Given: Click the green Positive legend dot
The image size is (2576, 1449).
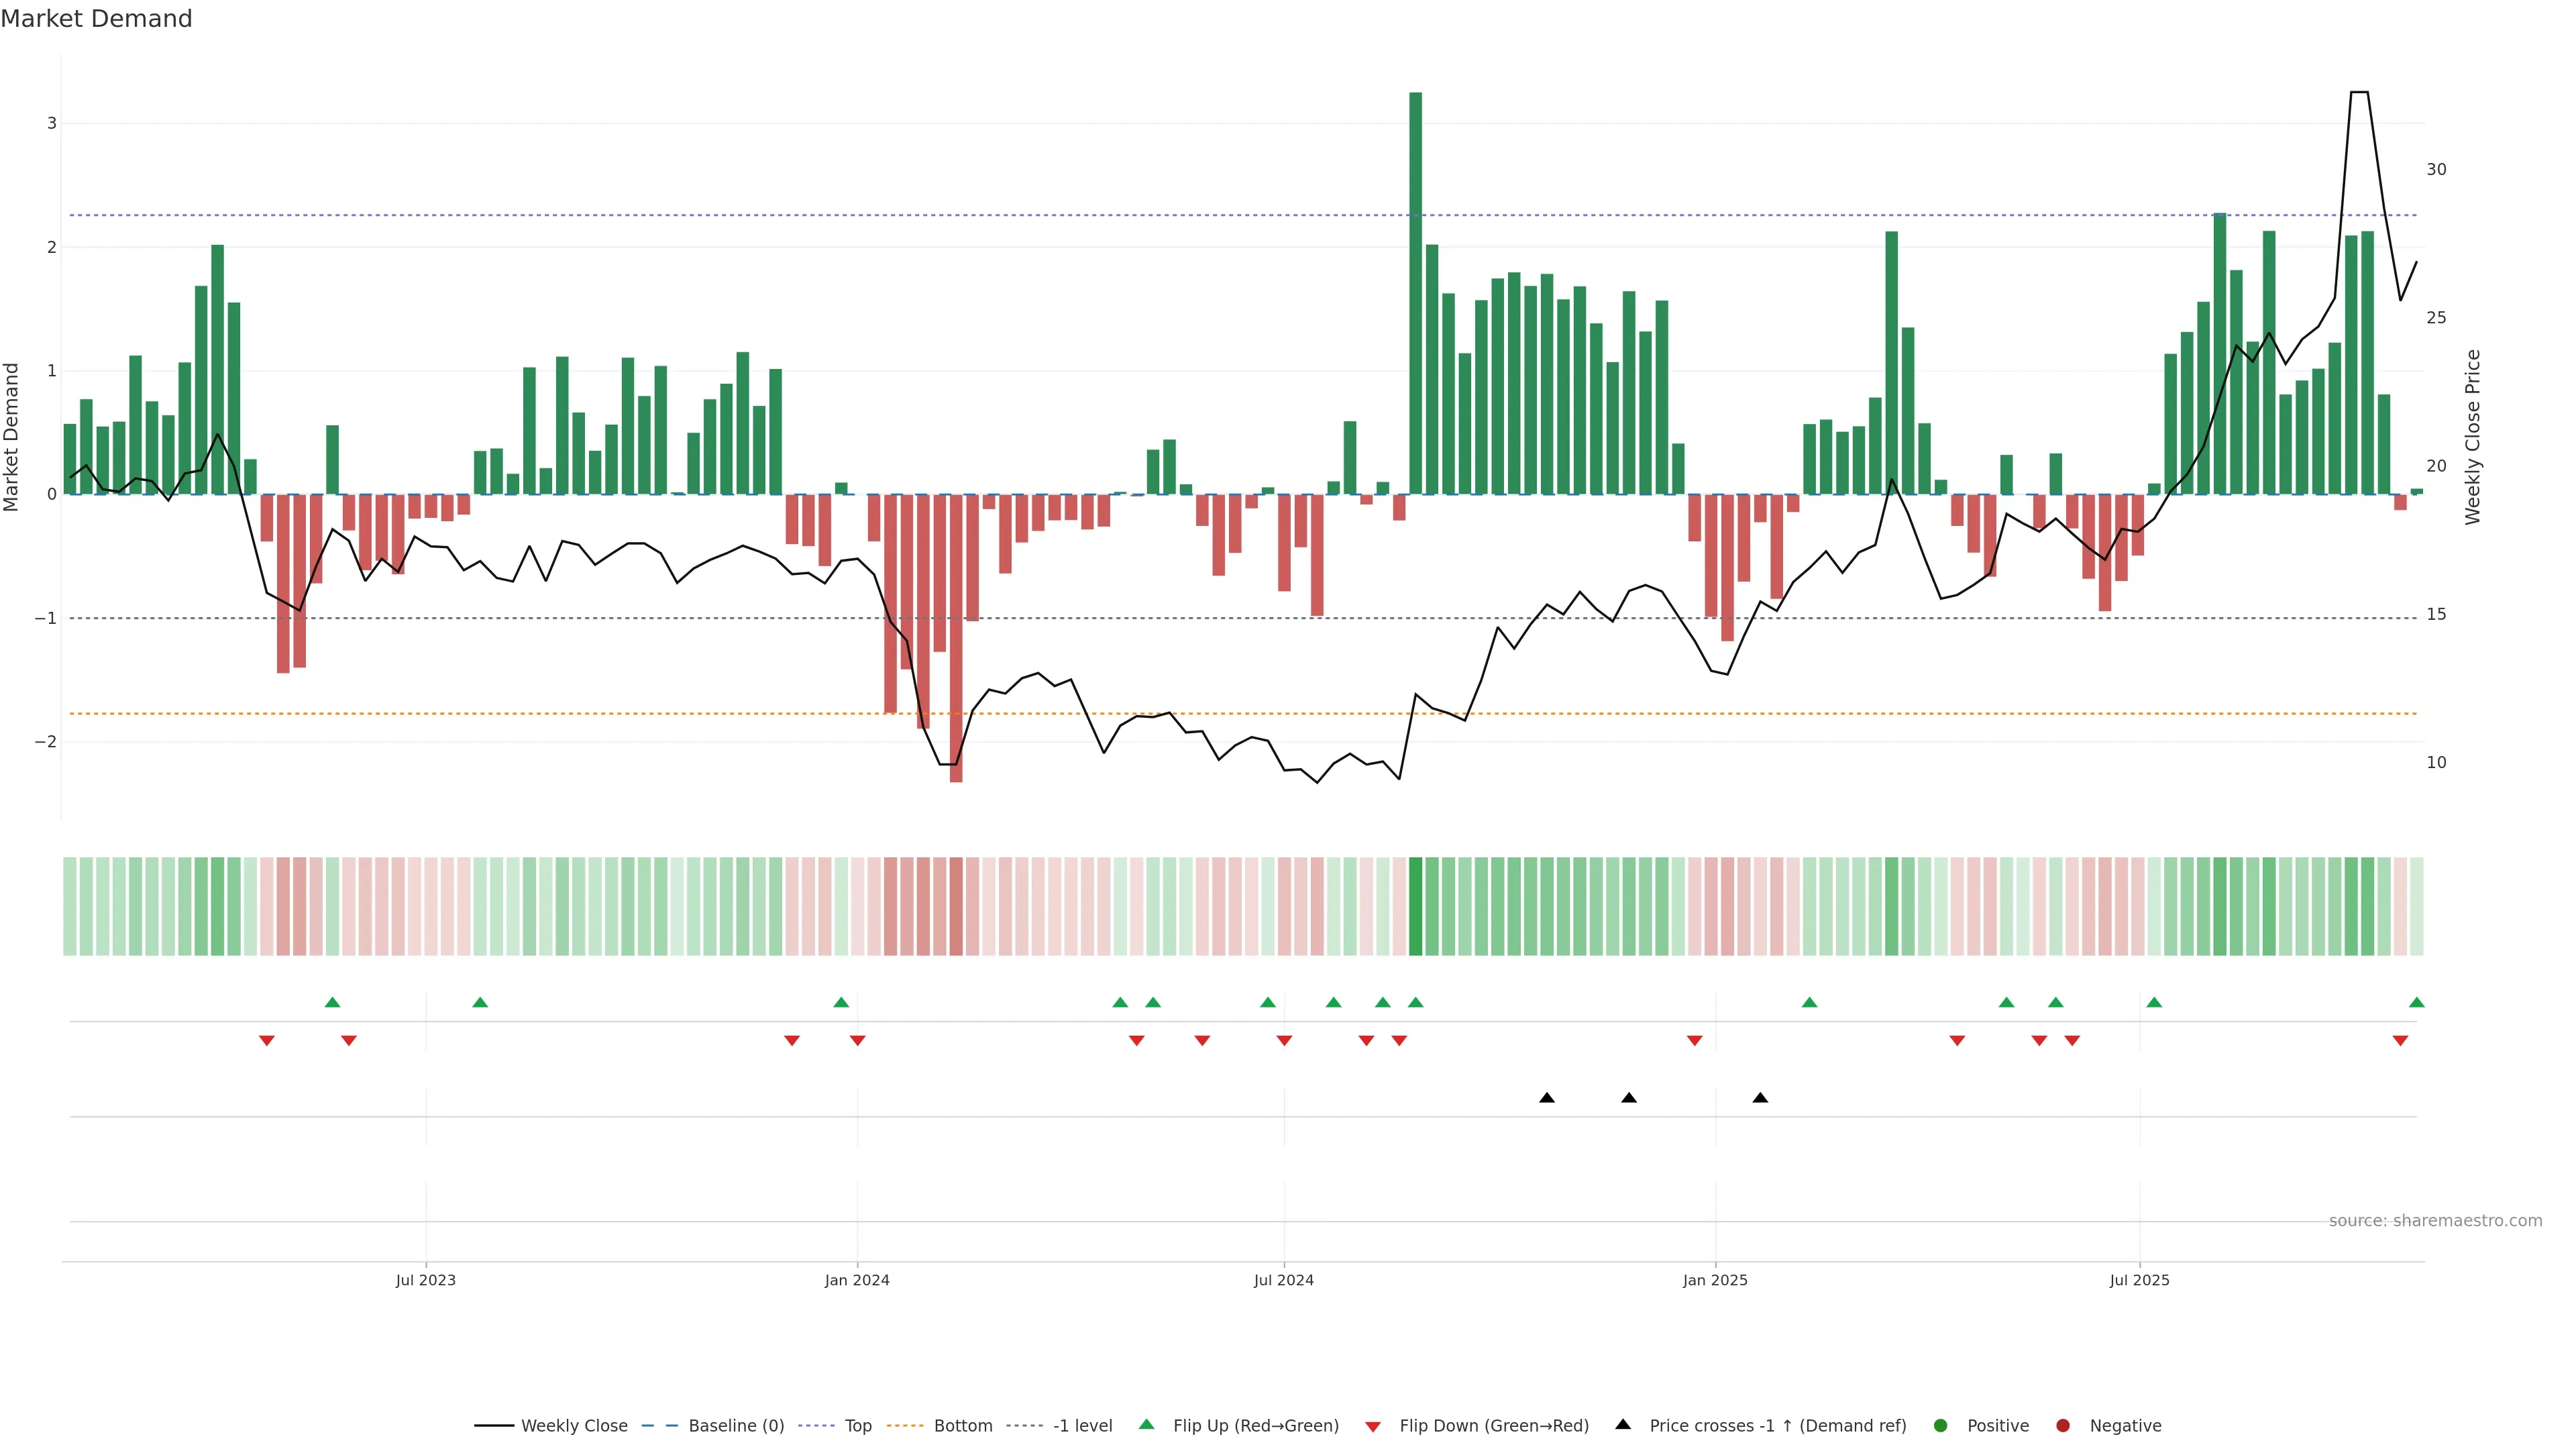Looking at the screenshot, I should (1941, 1426).
